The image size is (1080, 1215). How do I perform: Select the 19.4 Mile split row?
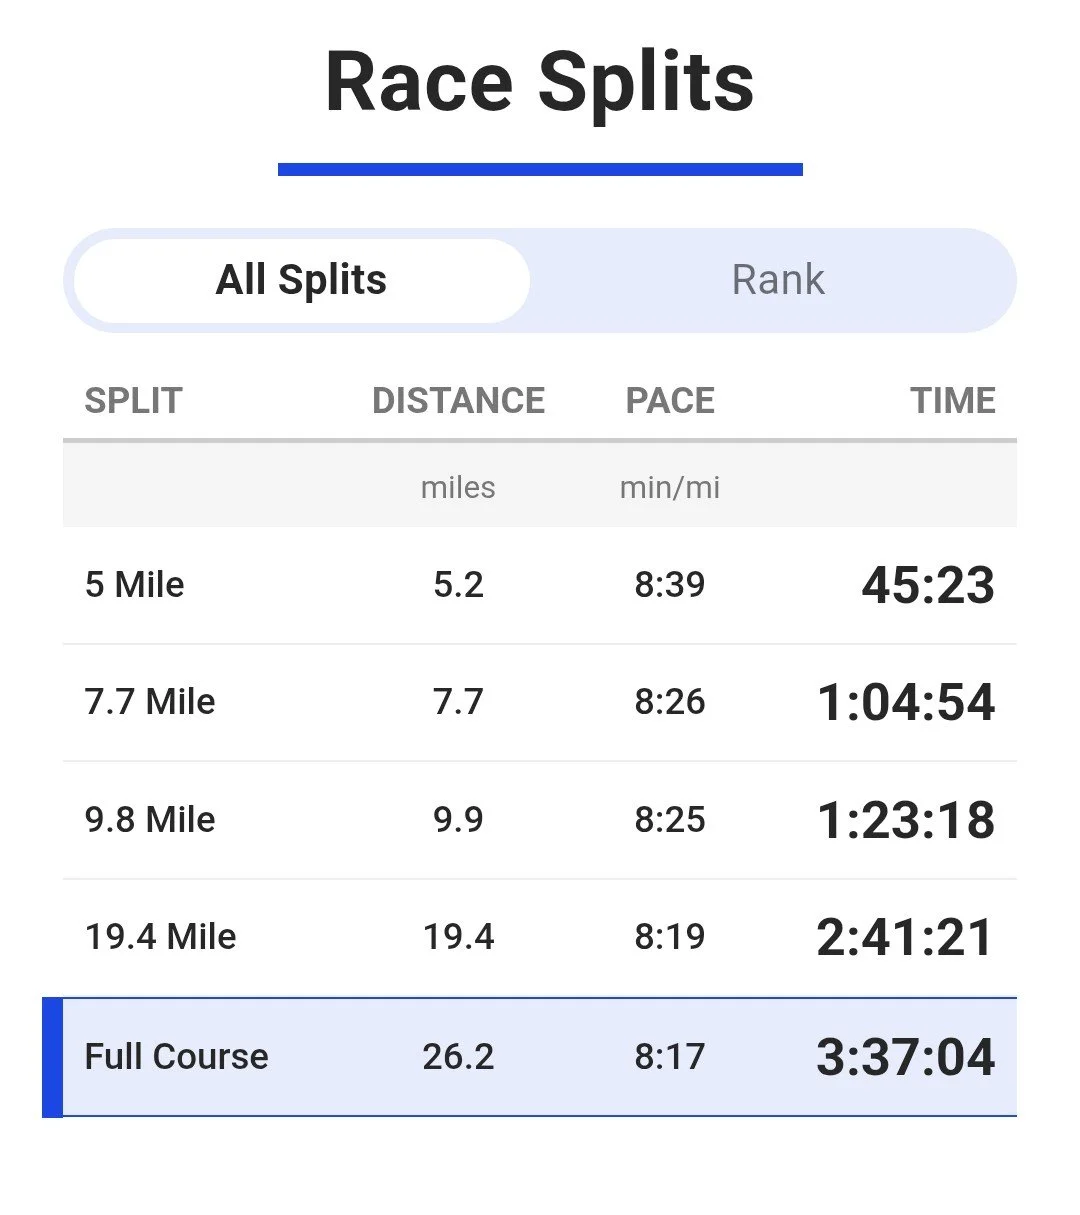pyautogui.click(x=540, y=937)
